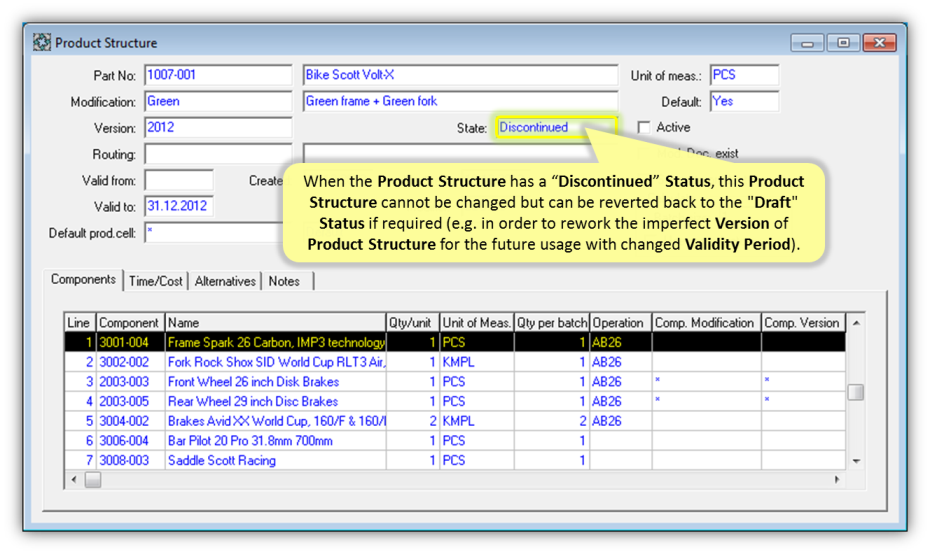The image size is (930, 554).
Task: Select row Rear Wheel 29 inch Disc Brakes
Action: [455, 401]
